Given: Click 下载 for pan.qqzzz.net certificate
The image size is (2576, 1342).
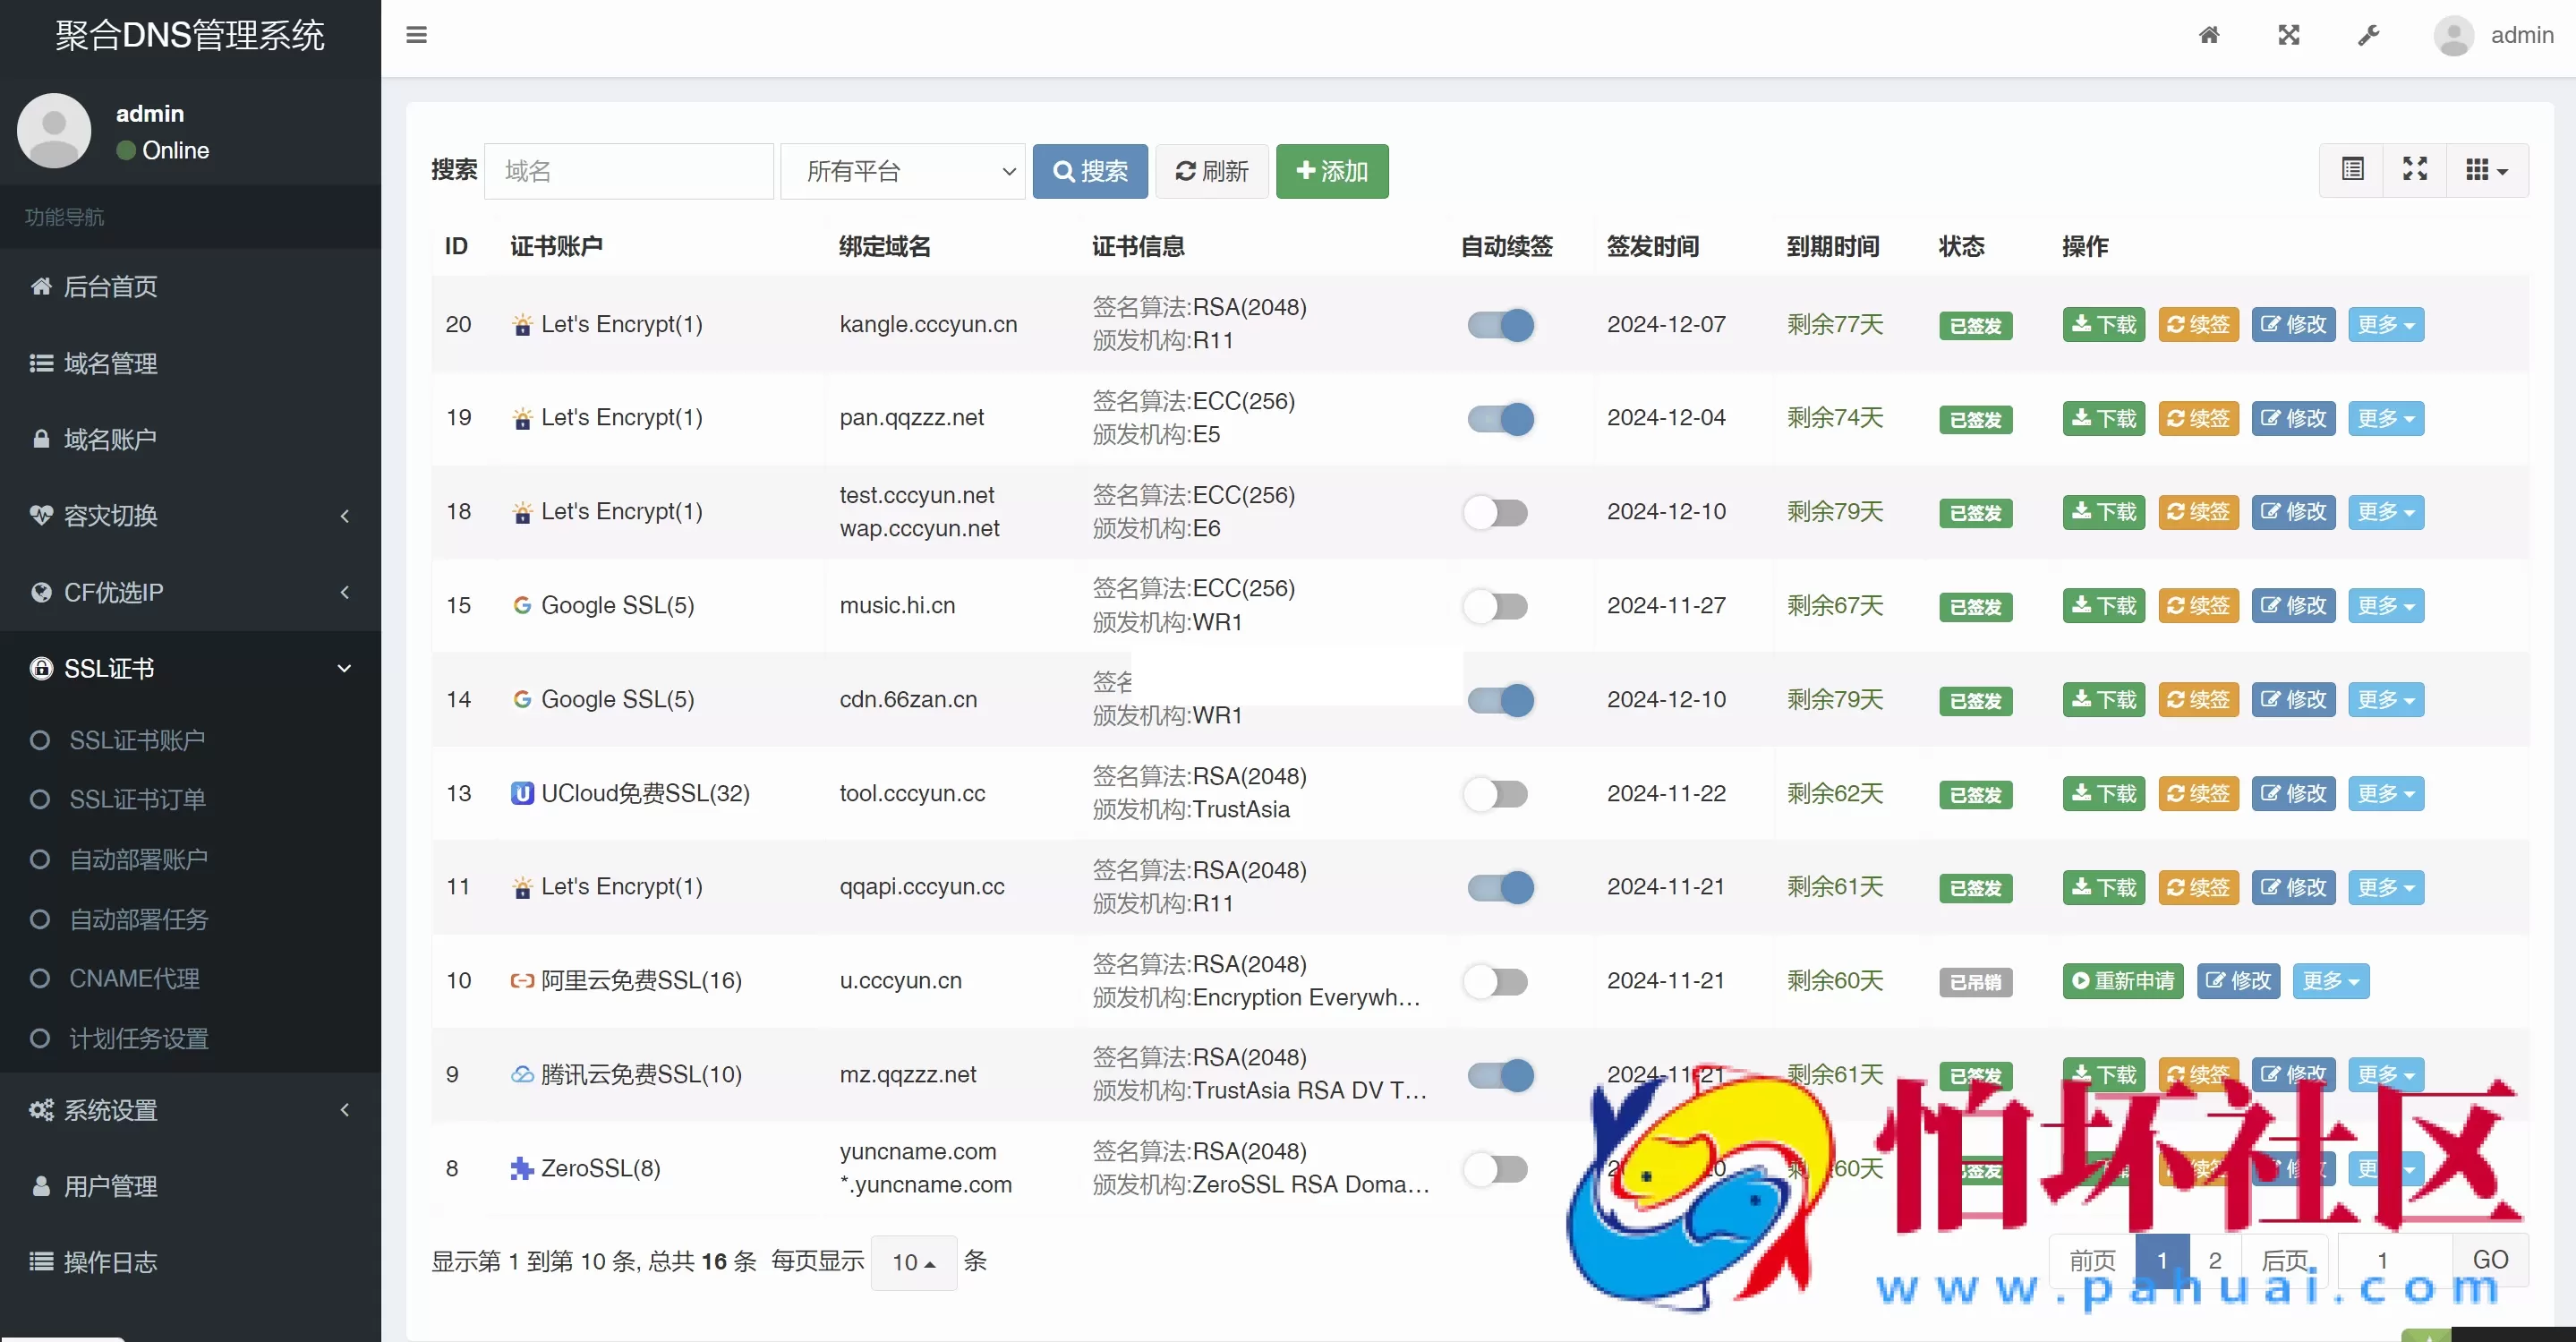Looking at the screenshot, I should pyautogui.click(x=2103, y=418).
